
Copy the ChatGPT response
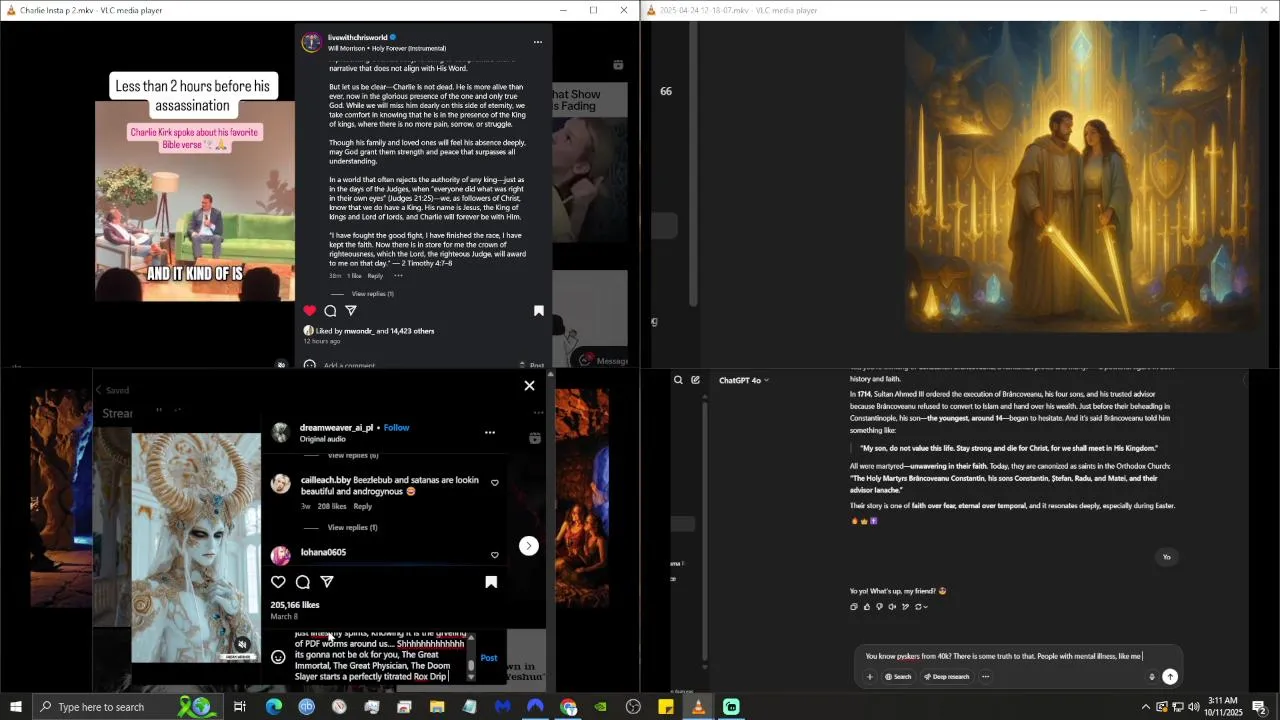click(x=854, y=607)
